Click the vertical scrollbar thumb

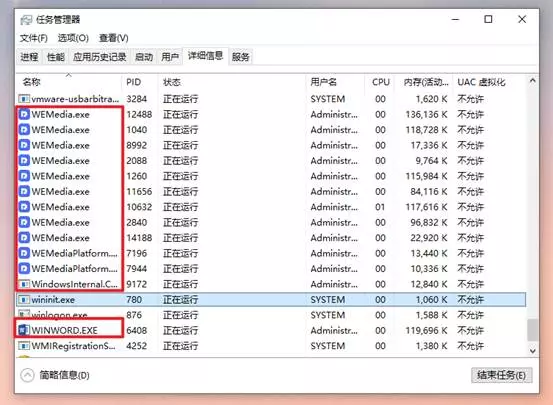click(533, 330)
